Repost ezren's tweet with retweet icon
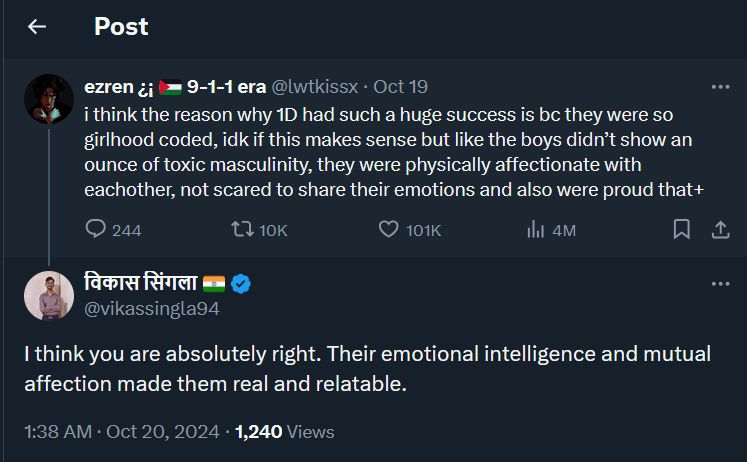Viewport: 747px width, 462px height. pyautogui.click(x=242, y=229)
